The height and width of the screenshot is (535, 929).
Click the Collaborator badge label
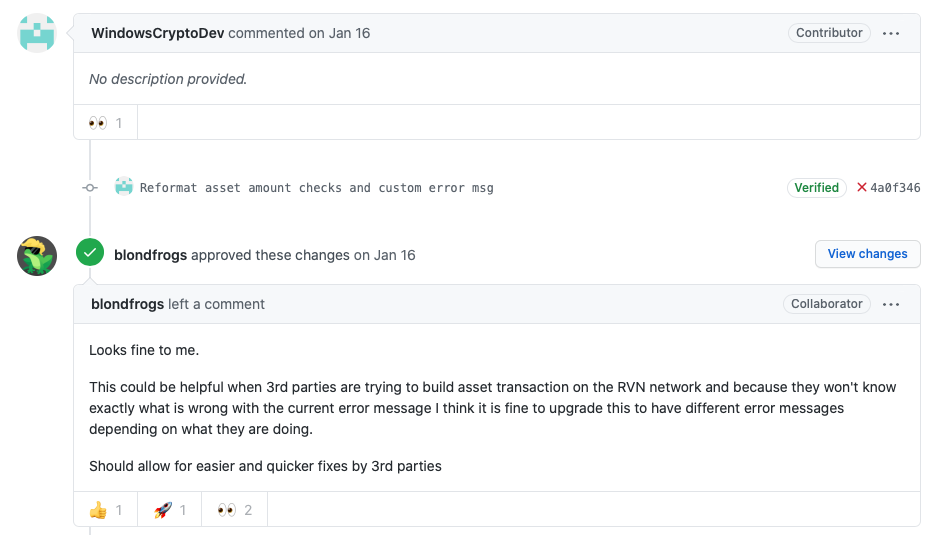(x=826, y=304)
